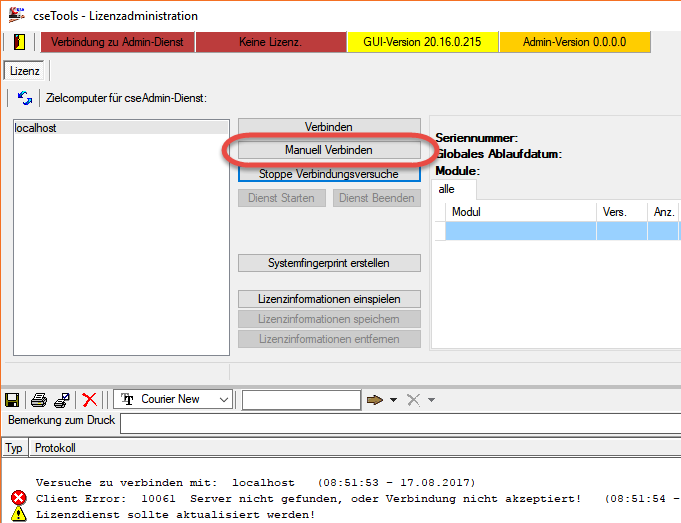The image size is (681, 523).
Task: Click the search forward arrow icon
Action: point(375,399)
